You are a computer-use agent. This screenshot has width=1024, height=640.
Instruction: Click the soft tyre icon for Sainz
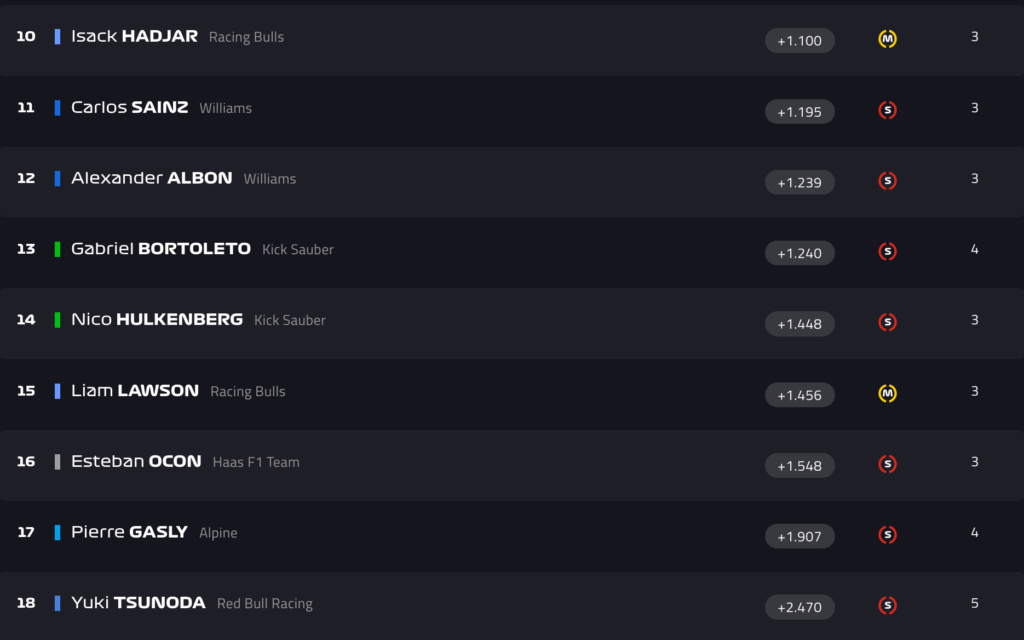pos(887,111)
